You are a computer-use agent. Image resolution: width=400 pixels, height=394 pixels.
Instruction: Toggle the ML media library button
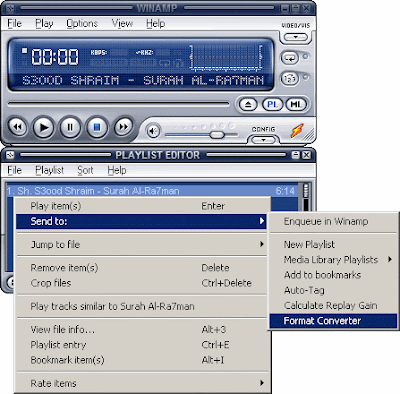[296, 105]
